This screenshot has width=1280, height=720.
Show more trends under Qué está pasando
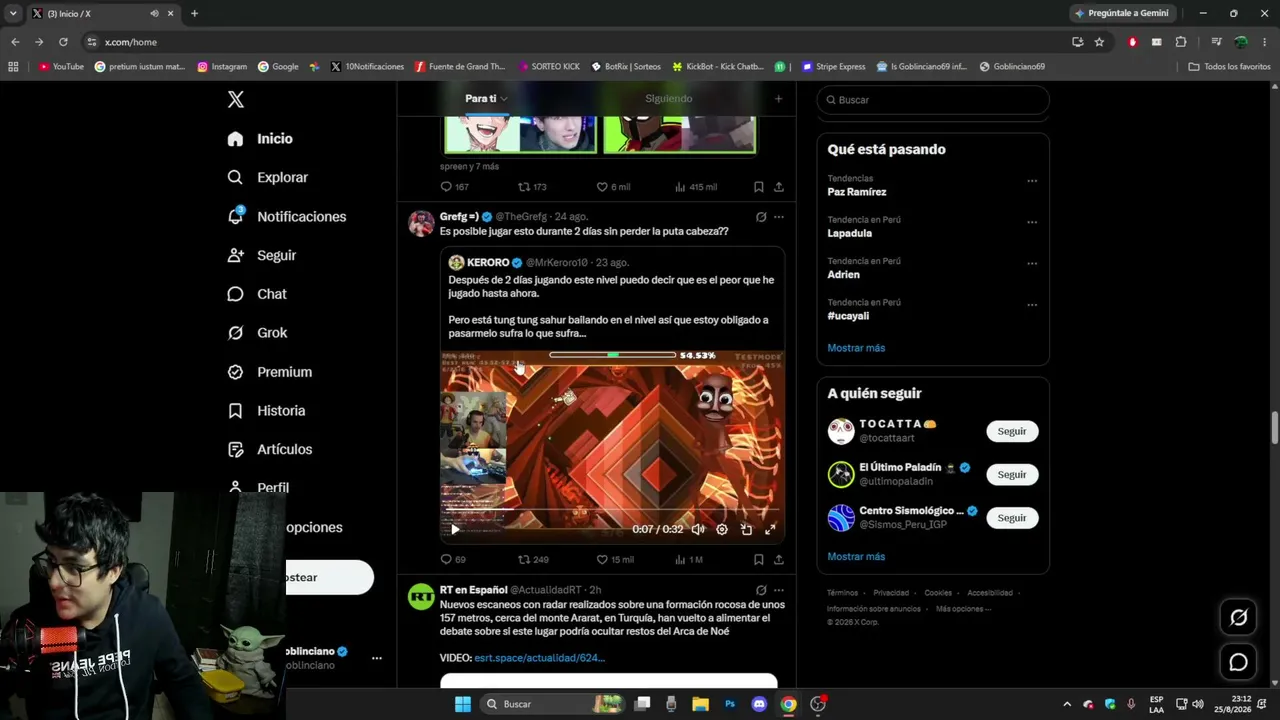tap(856, 348)
